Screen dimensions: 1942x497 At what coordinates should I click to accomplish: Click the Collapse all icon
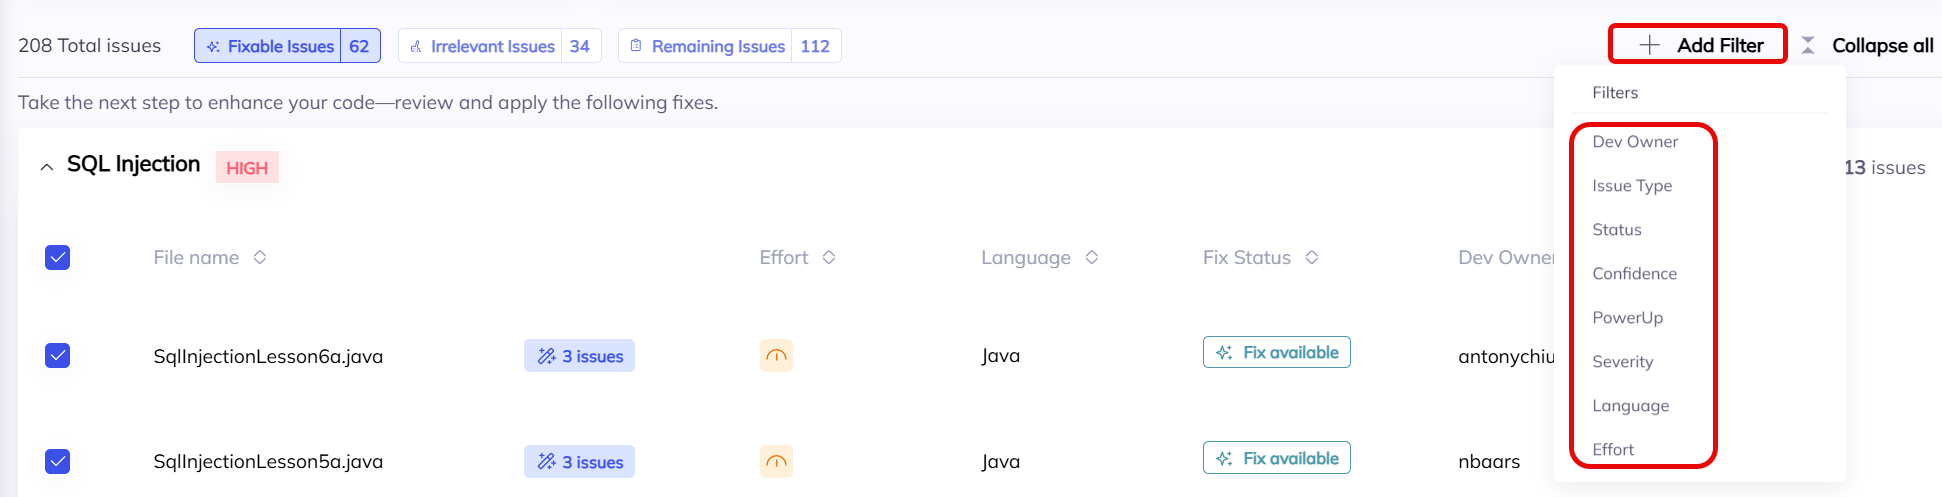pyautogui.click(x=1808, y=46)
